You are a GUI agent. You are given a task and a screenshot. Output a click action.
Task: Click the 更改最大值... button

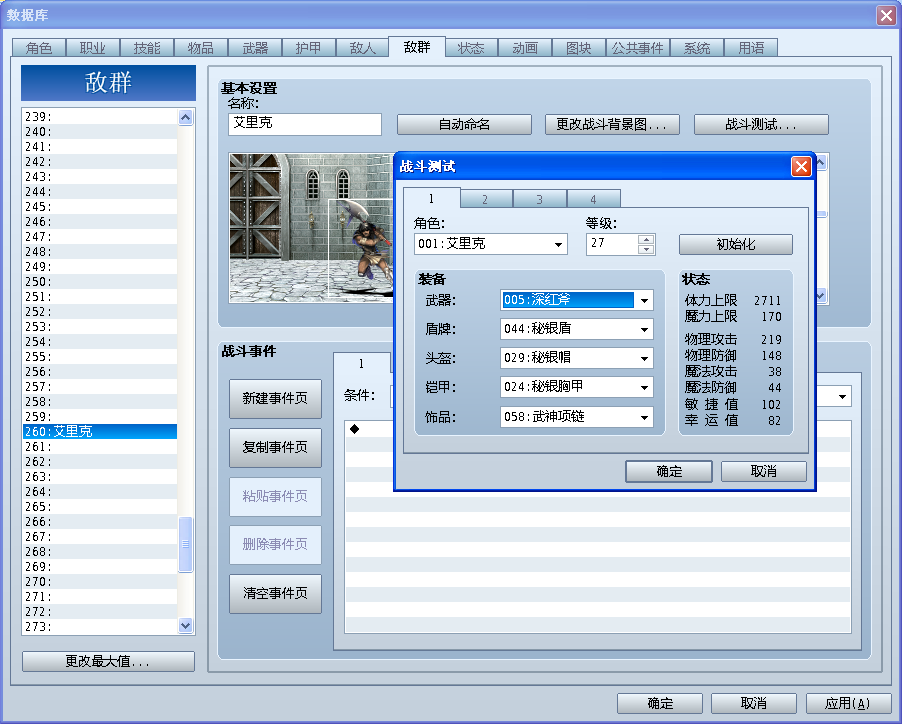(x=108, y=661)
